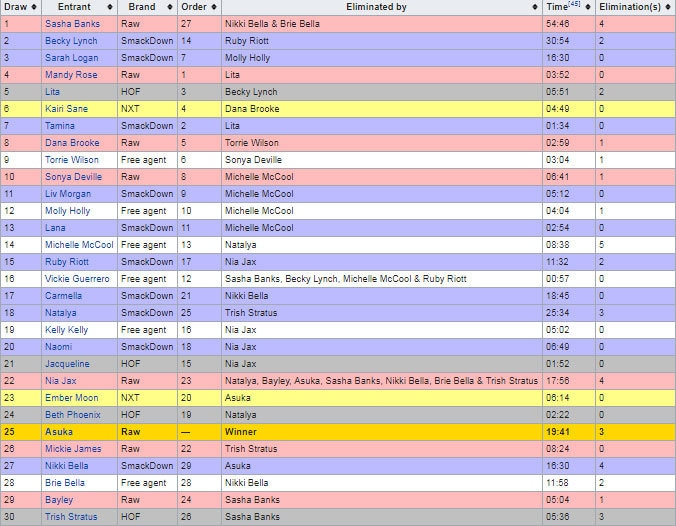Screen dimensions: 676x526
Task: Open the Mickie James link
Action: (x=72, y=449)
